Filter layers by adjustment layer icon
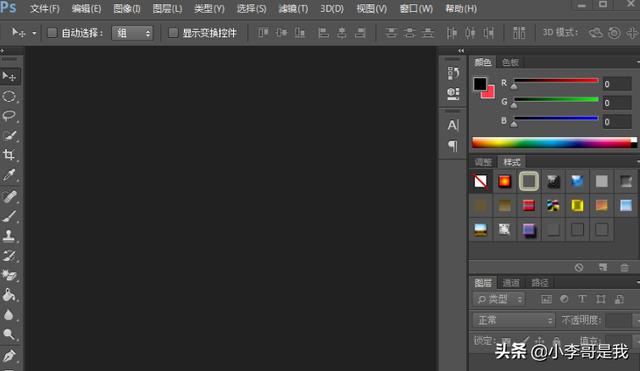640x371 pixels. click(564, 299)
